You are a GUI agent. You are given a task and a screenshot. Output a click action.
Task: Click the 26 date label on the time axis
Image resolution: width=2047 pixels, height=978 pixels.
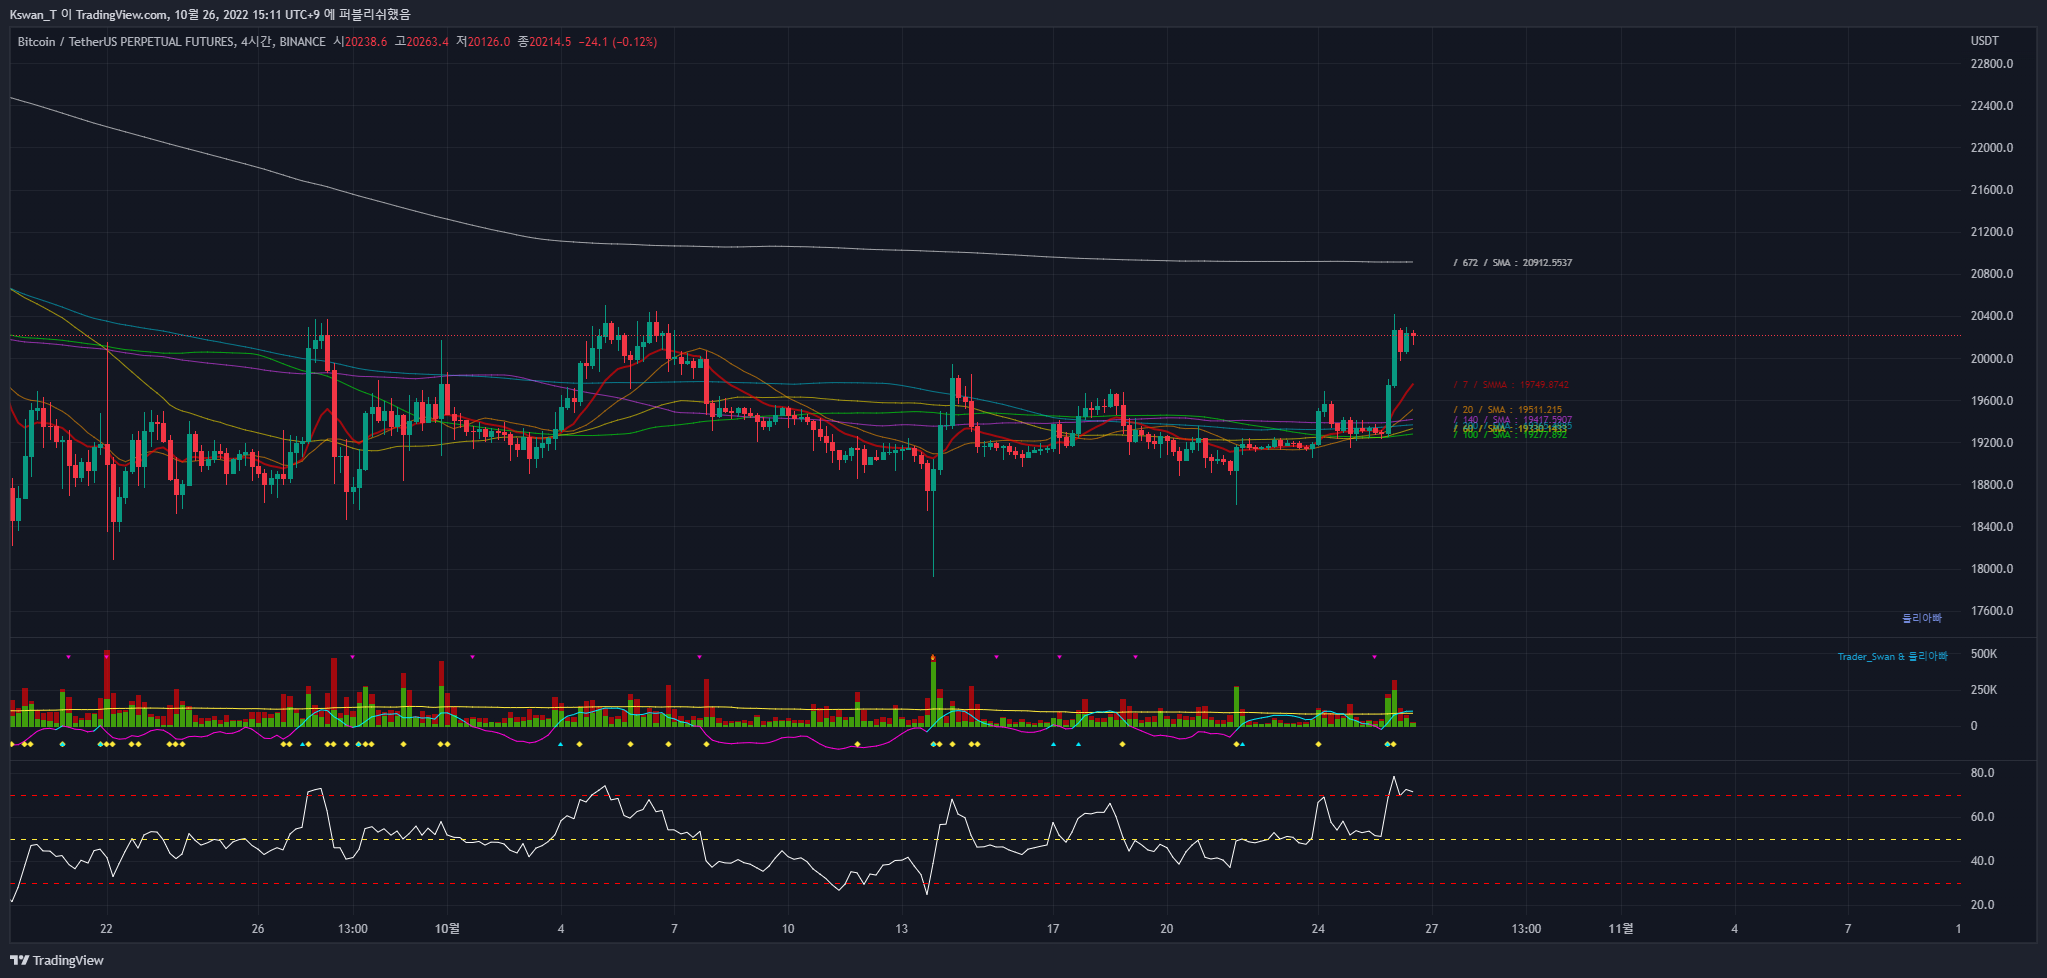coord(258,929)
